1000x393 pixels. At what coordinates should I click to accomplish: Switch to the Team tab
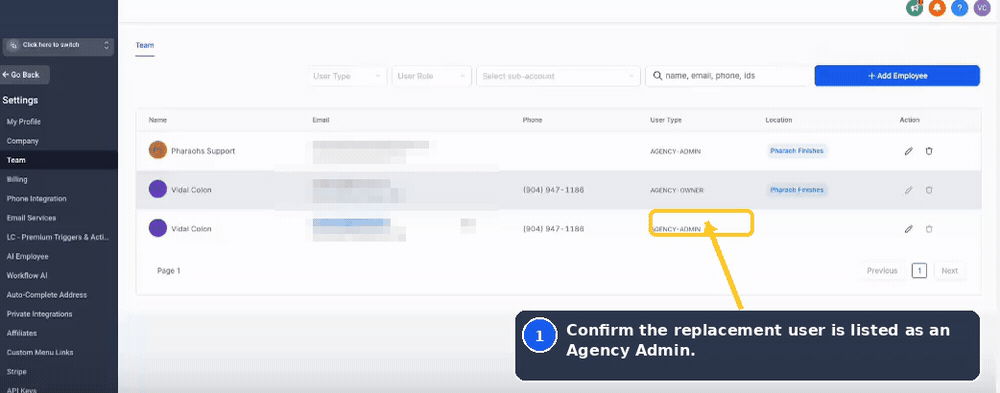pos(145,46)
